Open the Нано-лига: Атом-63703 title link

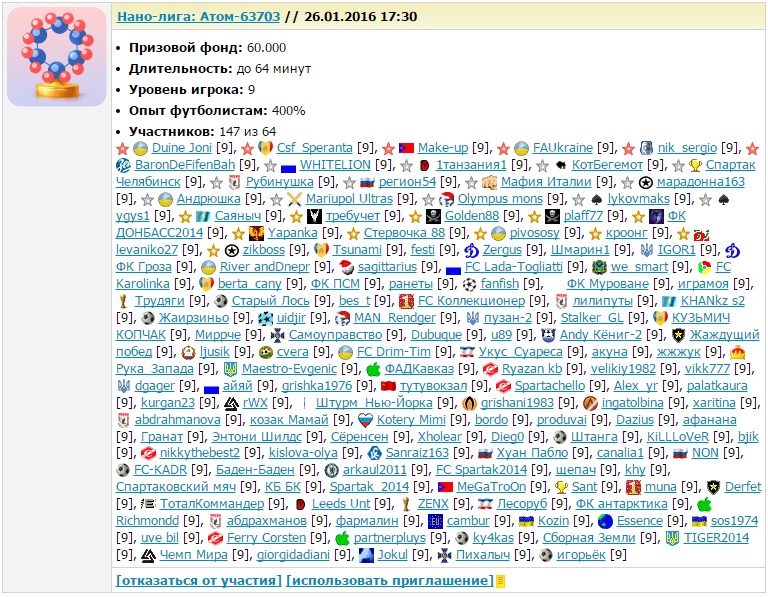tap(199, 17)
